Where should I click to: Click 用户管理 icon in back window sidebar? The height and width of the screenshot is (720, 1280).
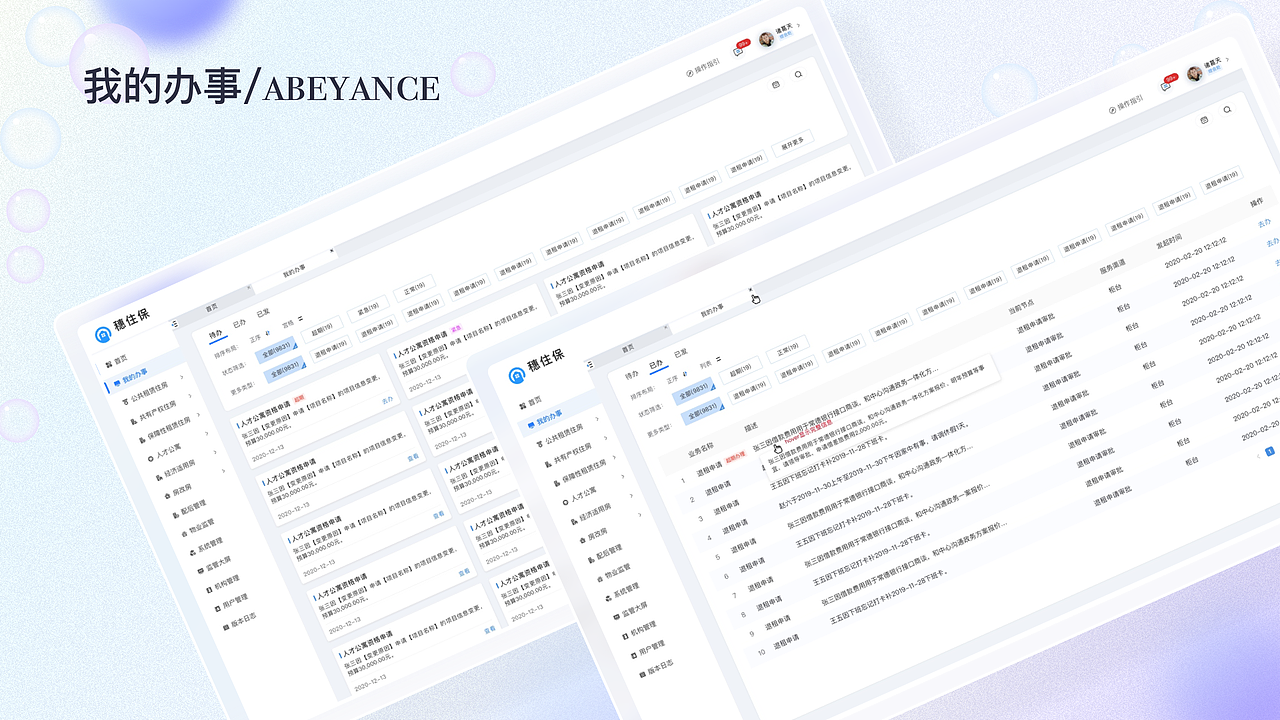pyautogui.click(x=218, y=608)
